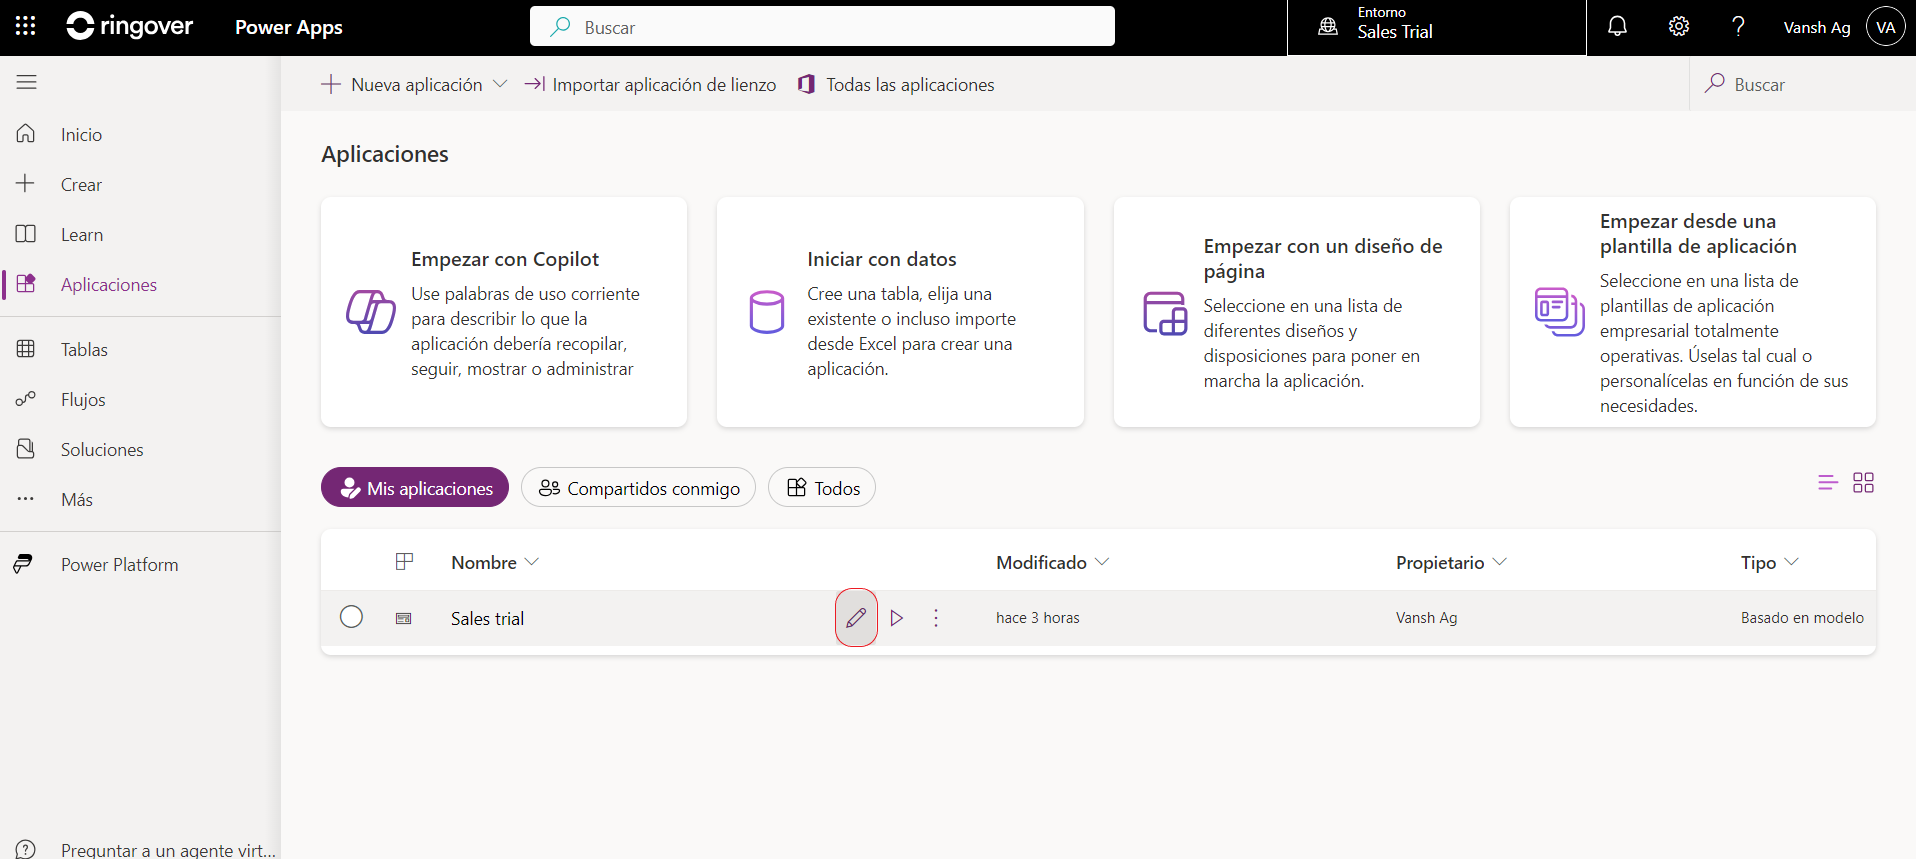Image resolution: width=1916 pixels, height=859 pixels.
Task: Switch to list view layout icon
Action: 1828,483
